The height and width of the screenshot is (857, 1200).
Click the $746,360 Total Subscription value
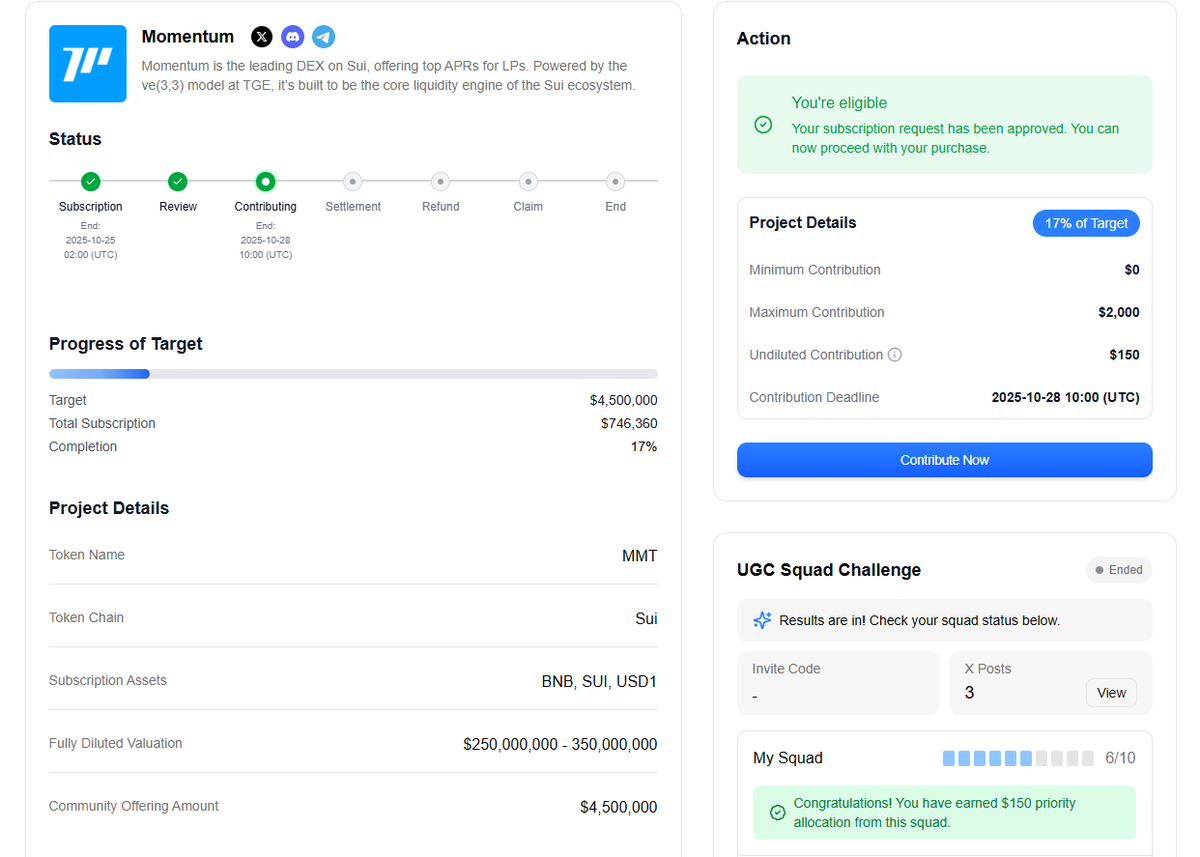(x=629, y=423)
